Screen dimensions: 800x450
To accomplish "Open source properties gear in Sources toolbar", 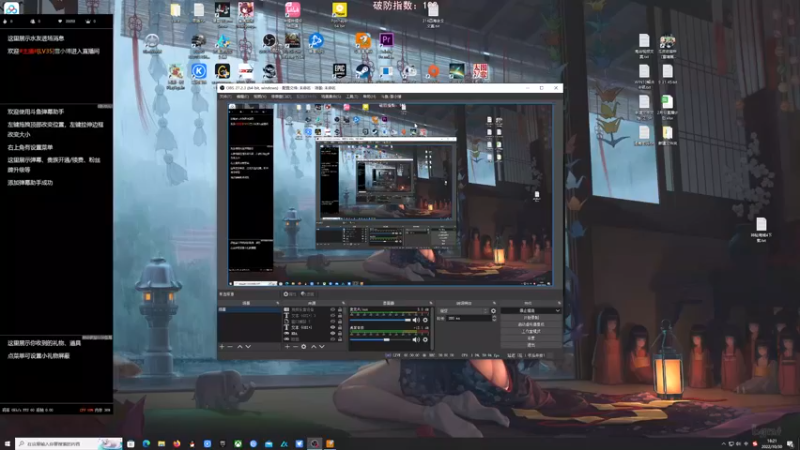I will point(304,346).
